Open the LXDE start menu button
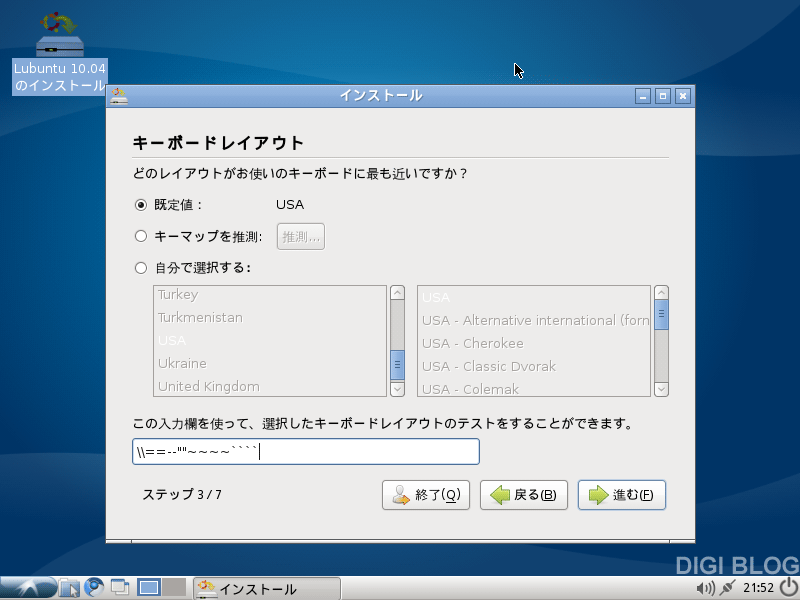 (28, 588)
